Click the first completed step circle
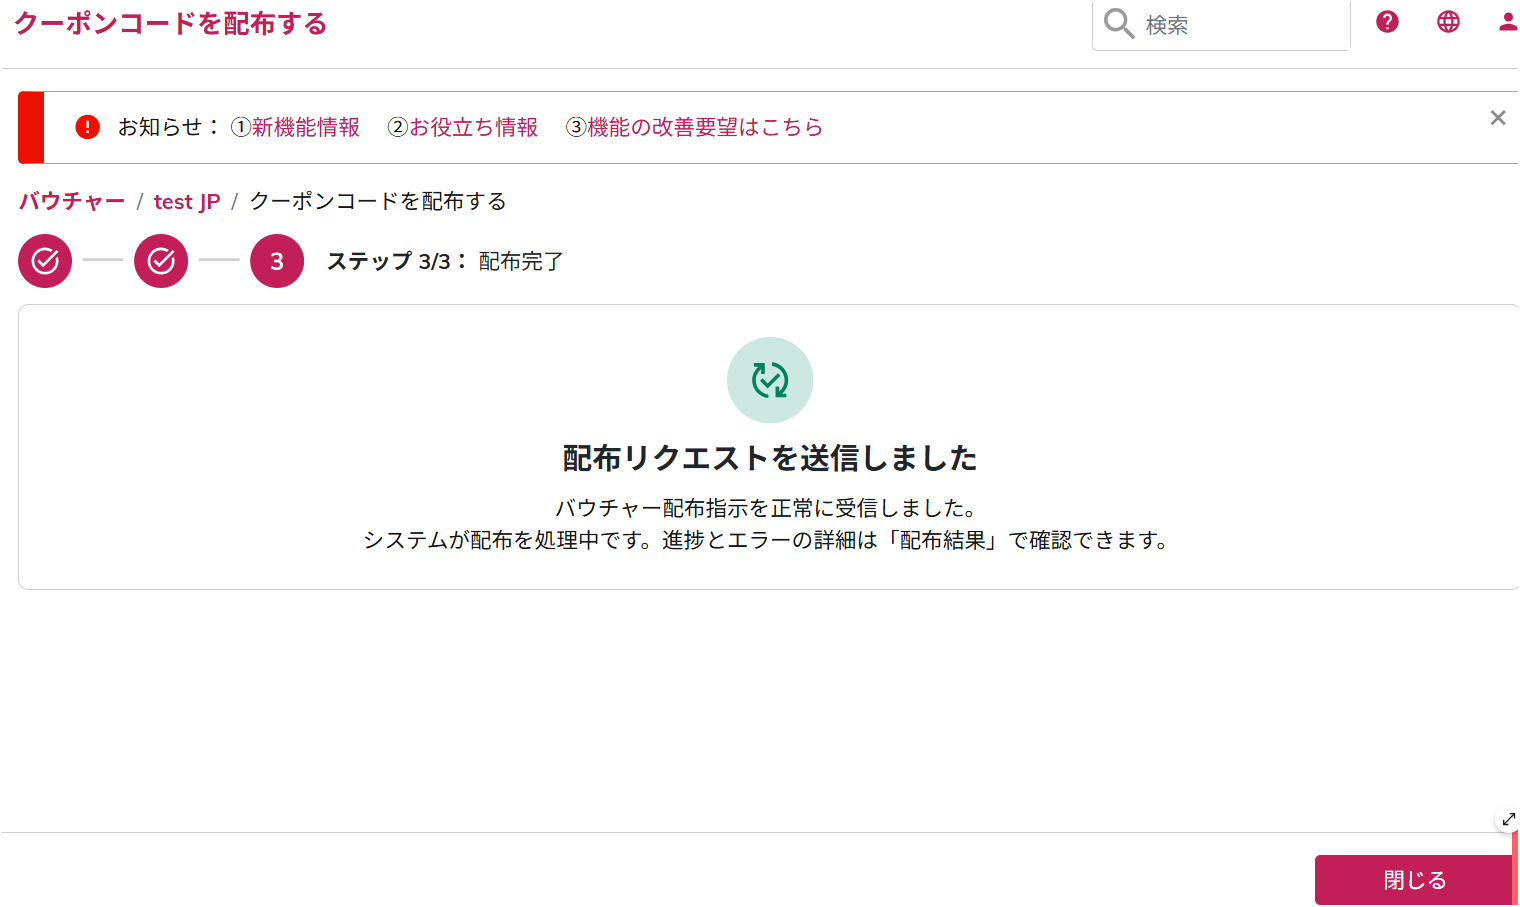This screenshot has height=907, width=1520. coord(45,261)
